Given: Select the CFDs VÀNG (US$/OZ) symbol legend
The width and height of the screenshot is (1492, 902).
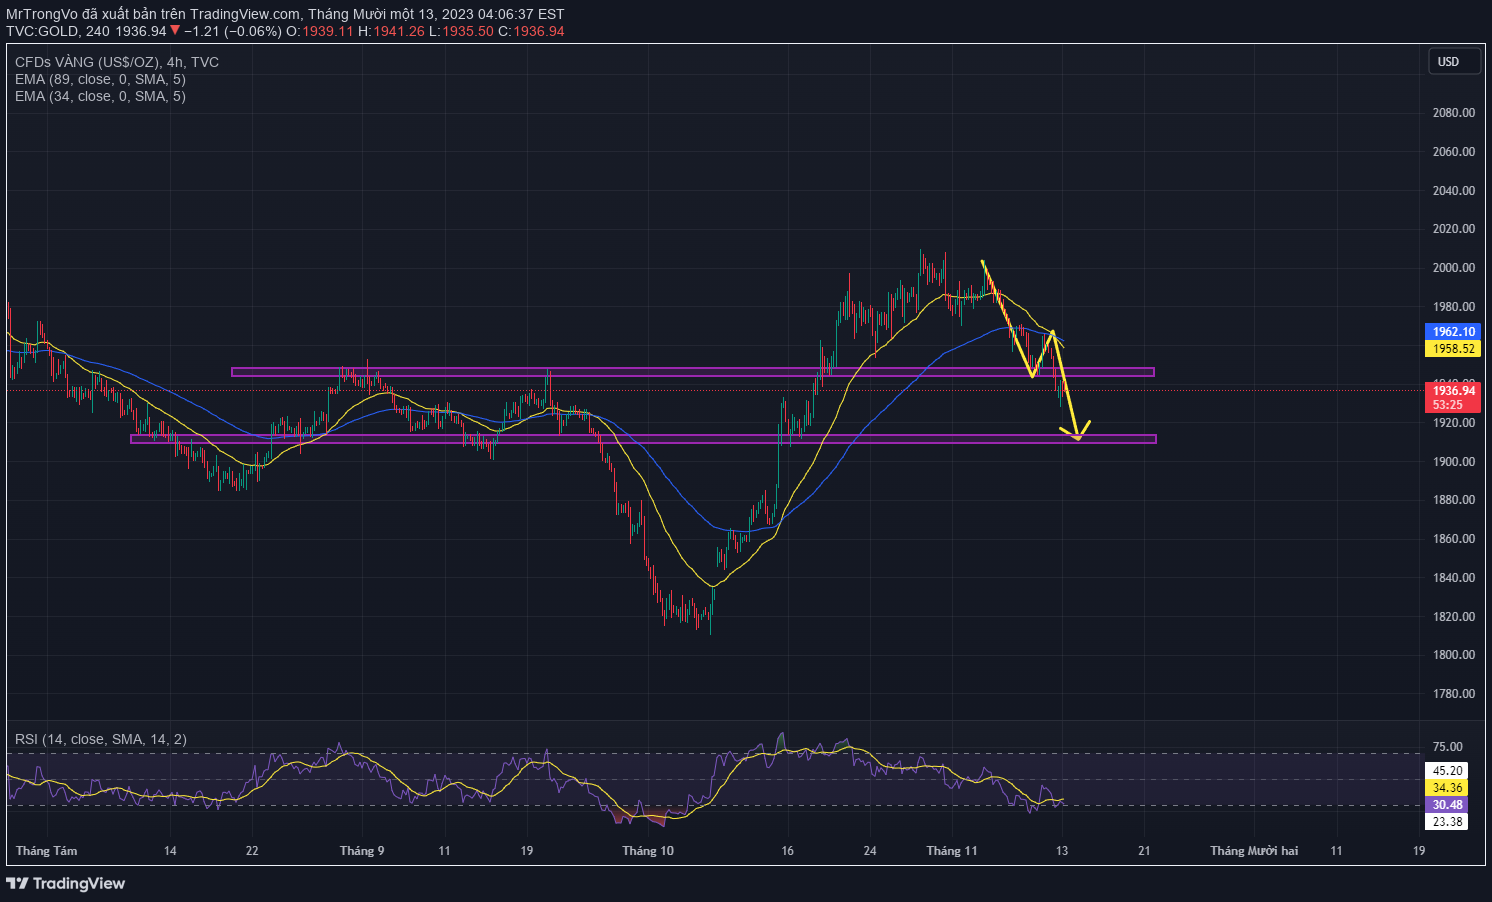Looking at the screenshot, I should click(117, 62).
